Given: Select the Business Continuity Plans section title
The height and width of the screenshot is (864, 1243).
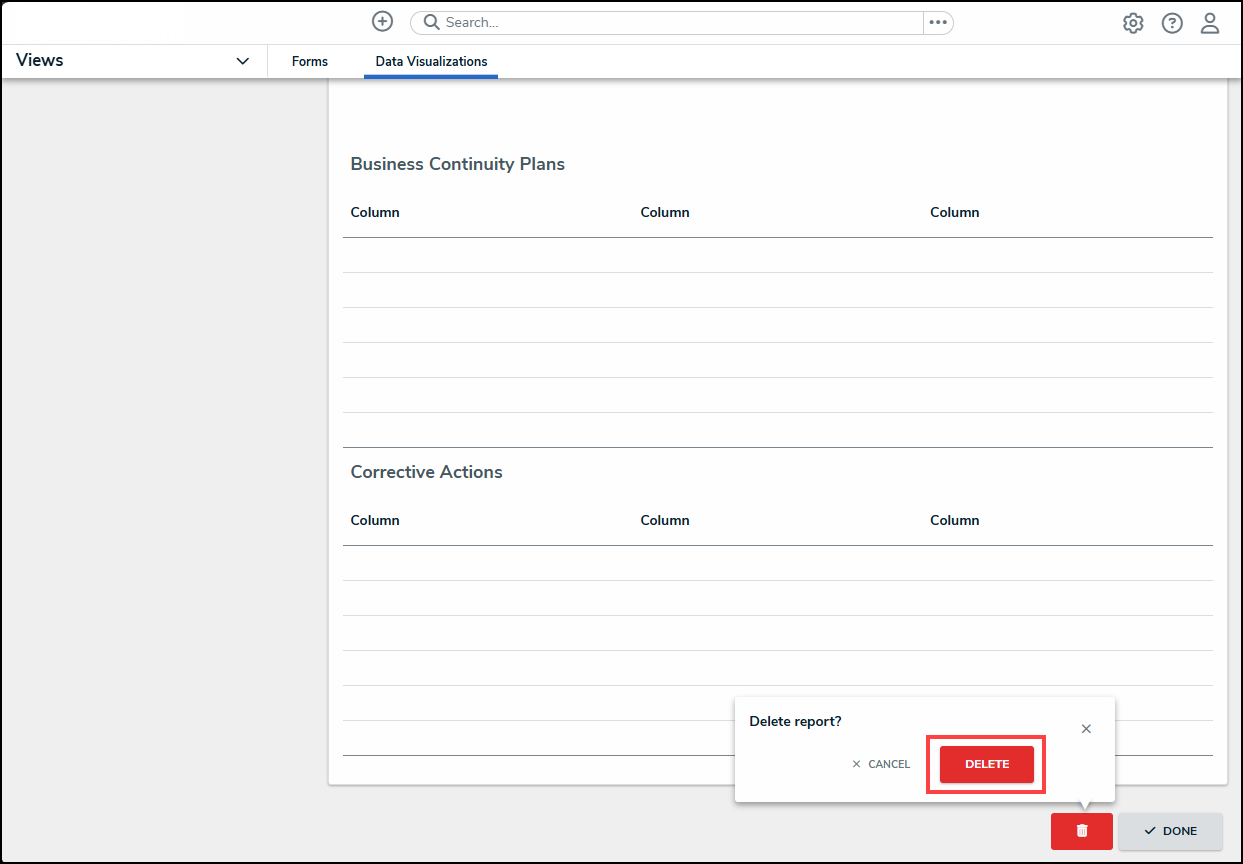Looking at the screenshot, I should point(457,164).
